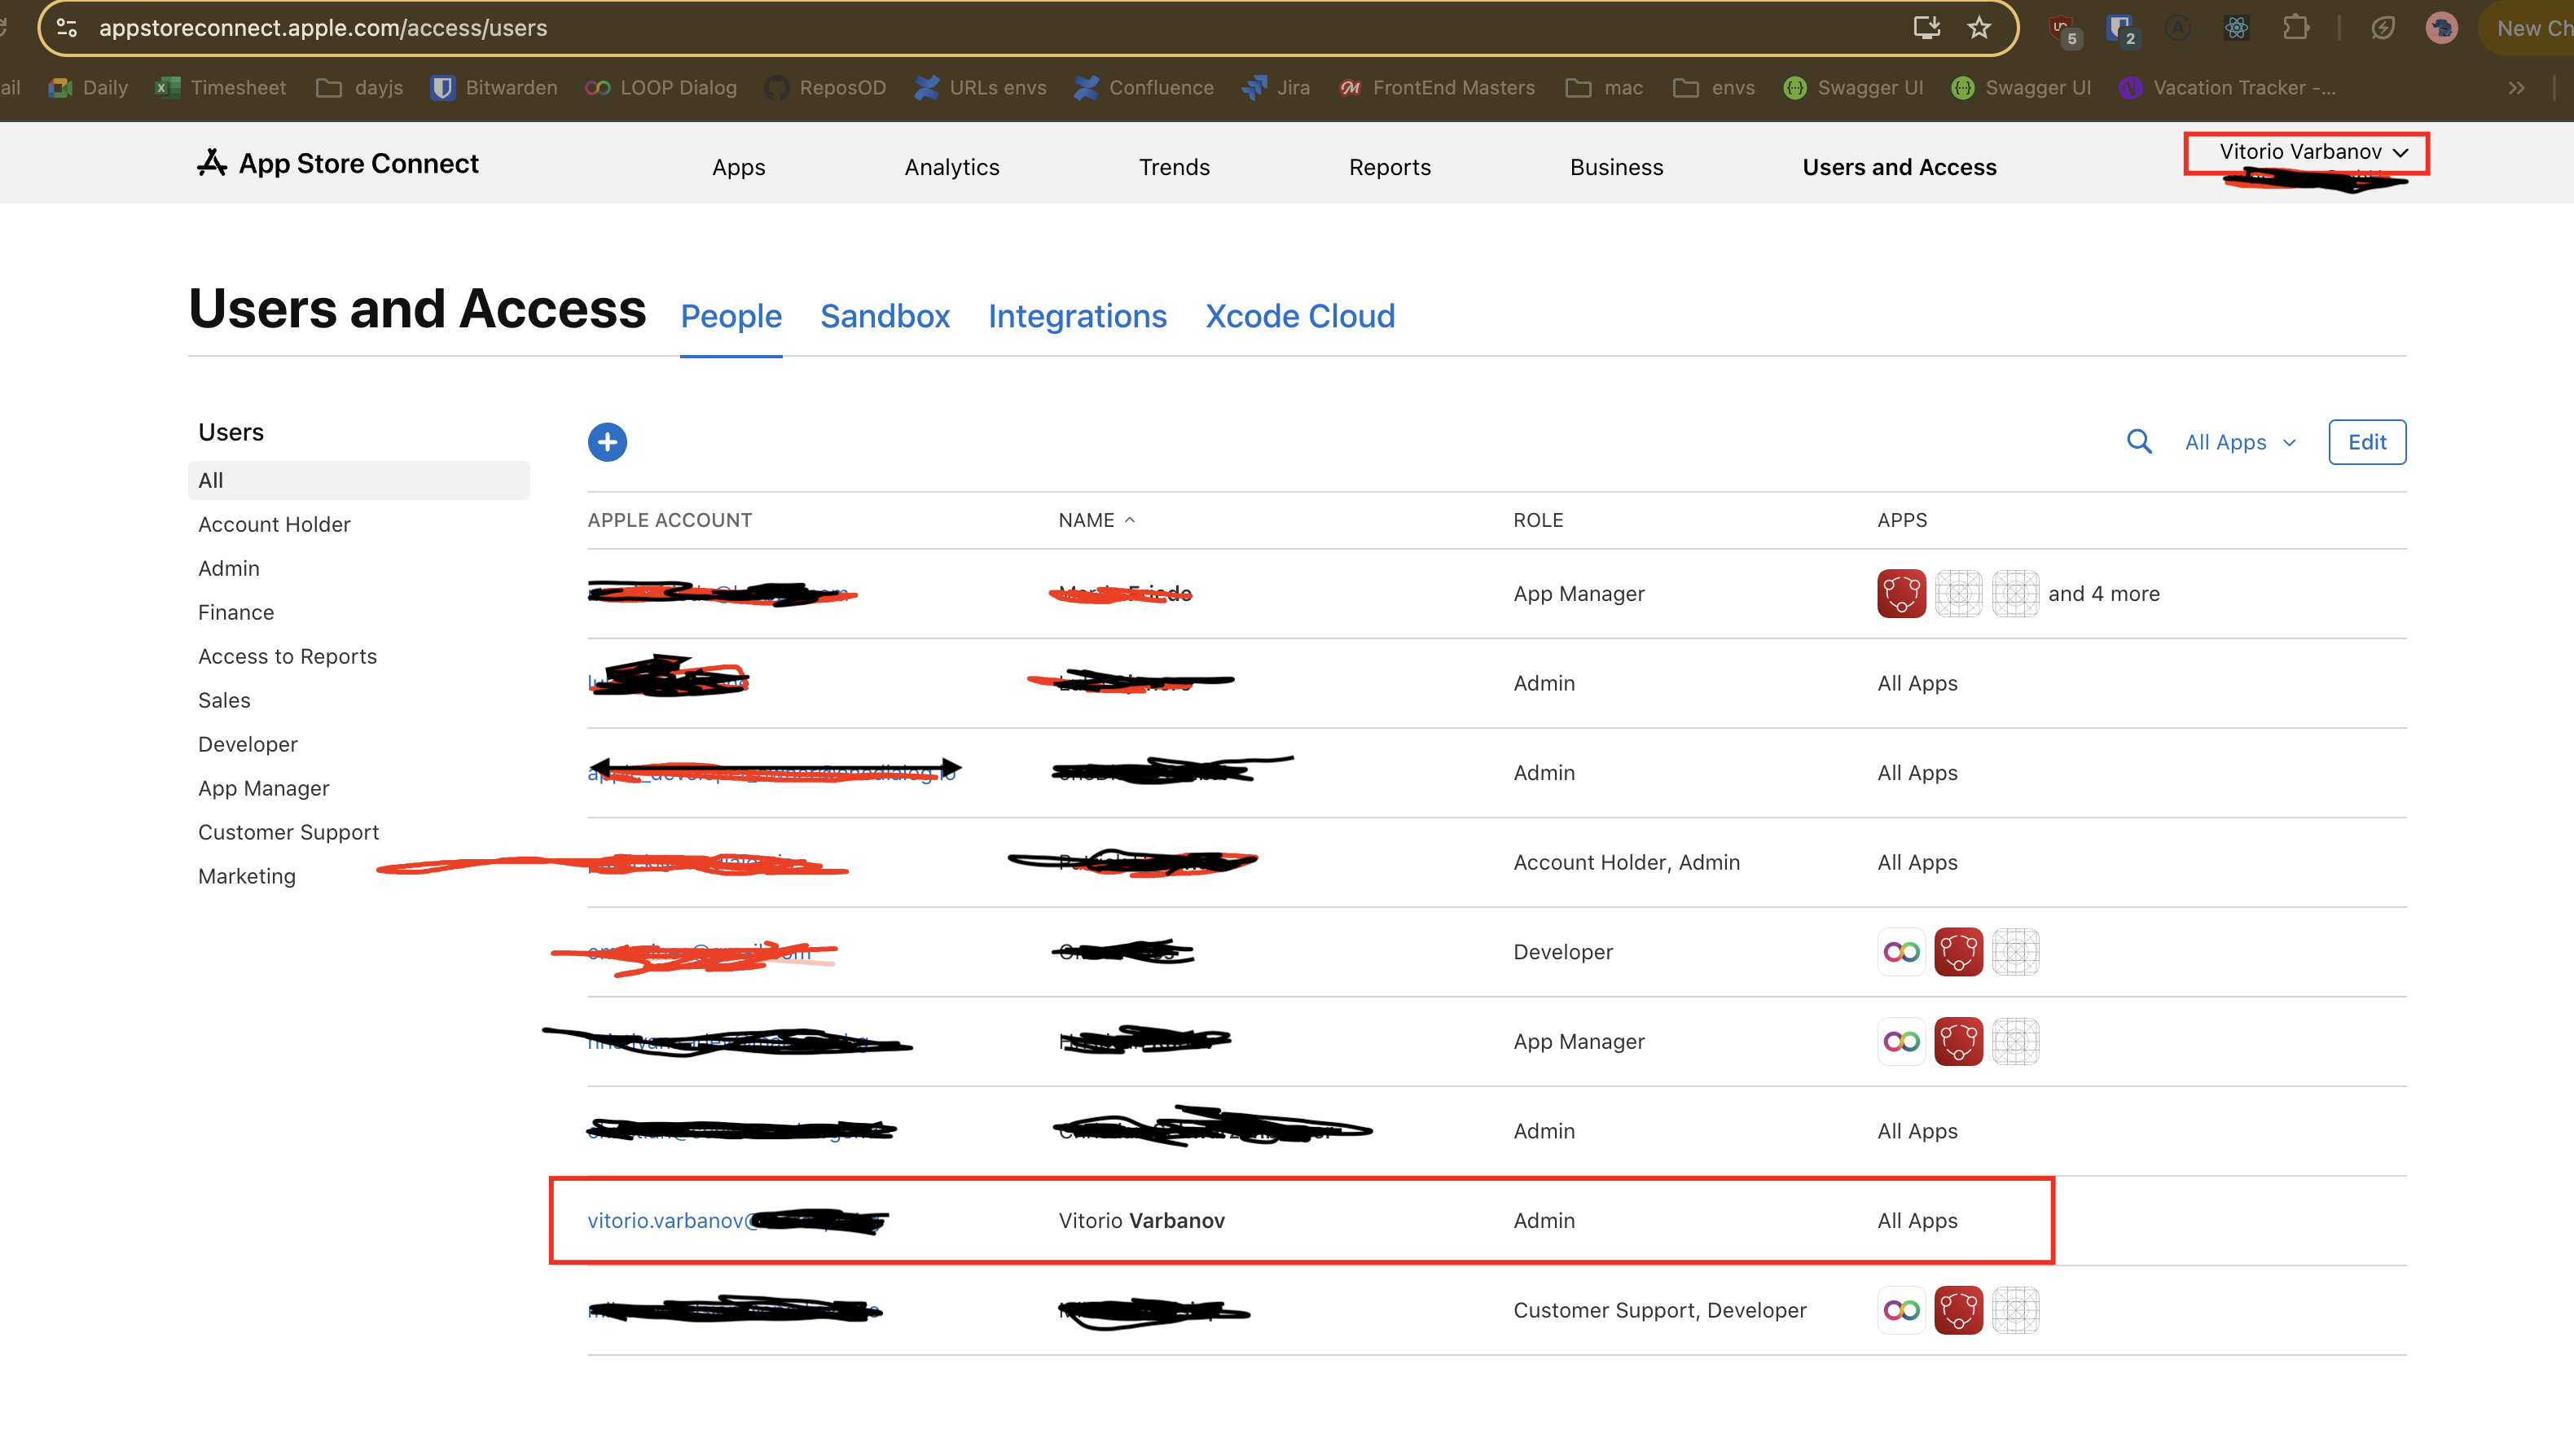Click the APPLE ACCOUNT column header
The width and height of the screenshot is (2574, 1456).
(669, 520)
